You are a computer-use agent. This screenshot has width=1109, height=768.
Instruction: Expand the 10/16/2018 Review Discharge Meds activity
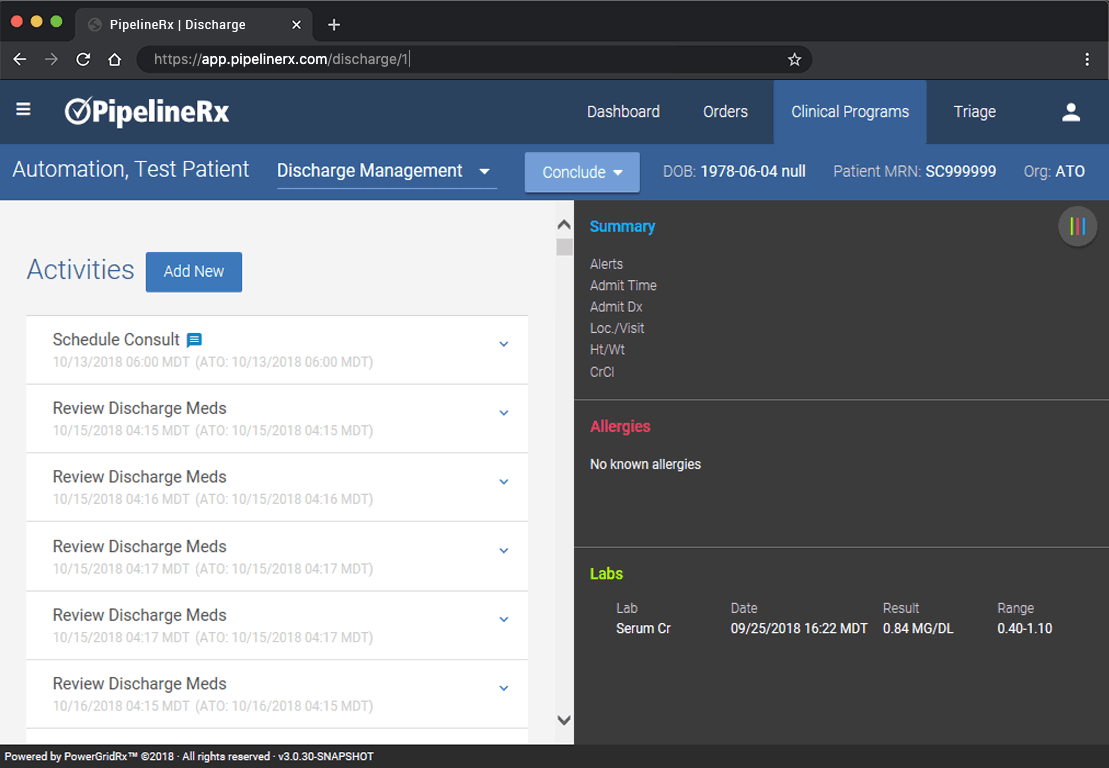[503, 688]
